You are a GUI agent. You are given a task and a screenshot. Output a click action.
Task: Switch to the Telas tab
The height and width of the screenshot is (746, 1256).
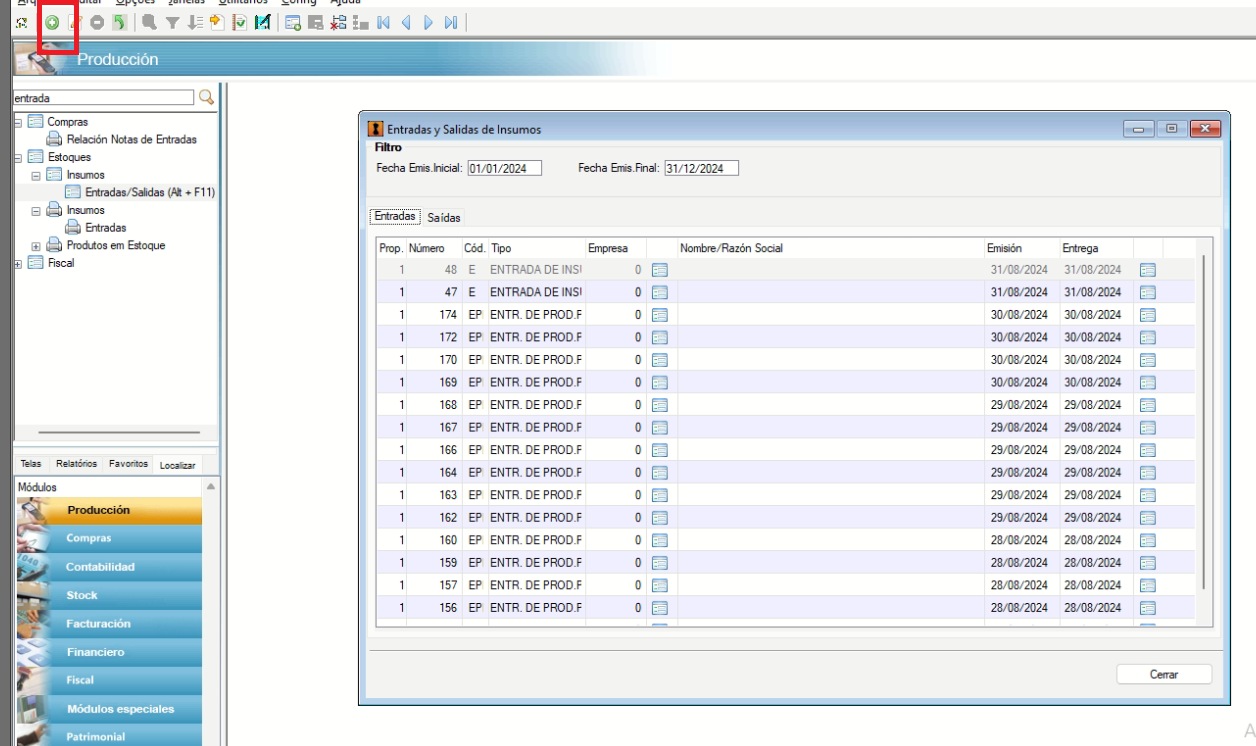click(x=31, y=464)
